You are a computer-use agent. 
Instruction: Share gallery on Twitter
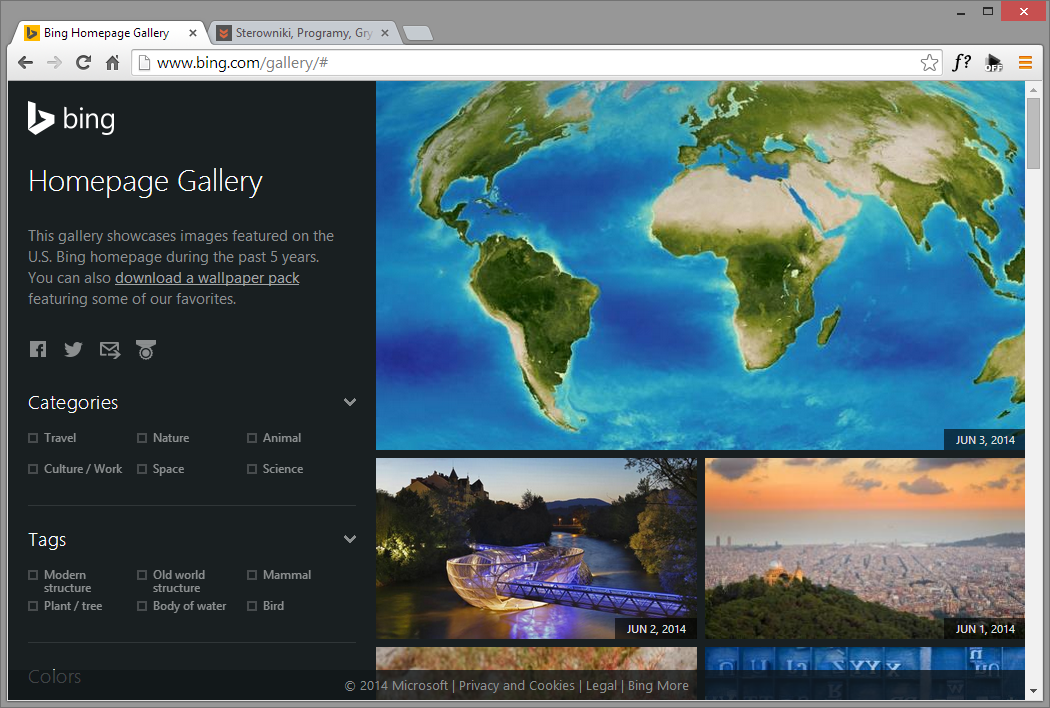73,349
